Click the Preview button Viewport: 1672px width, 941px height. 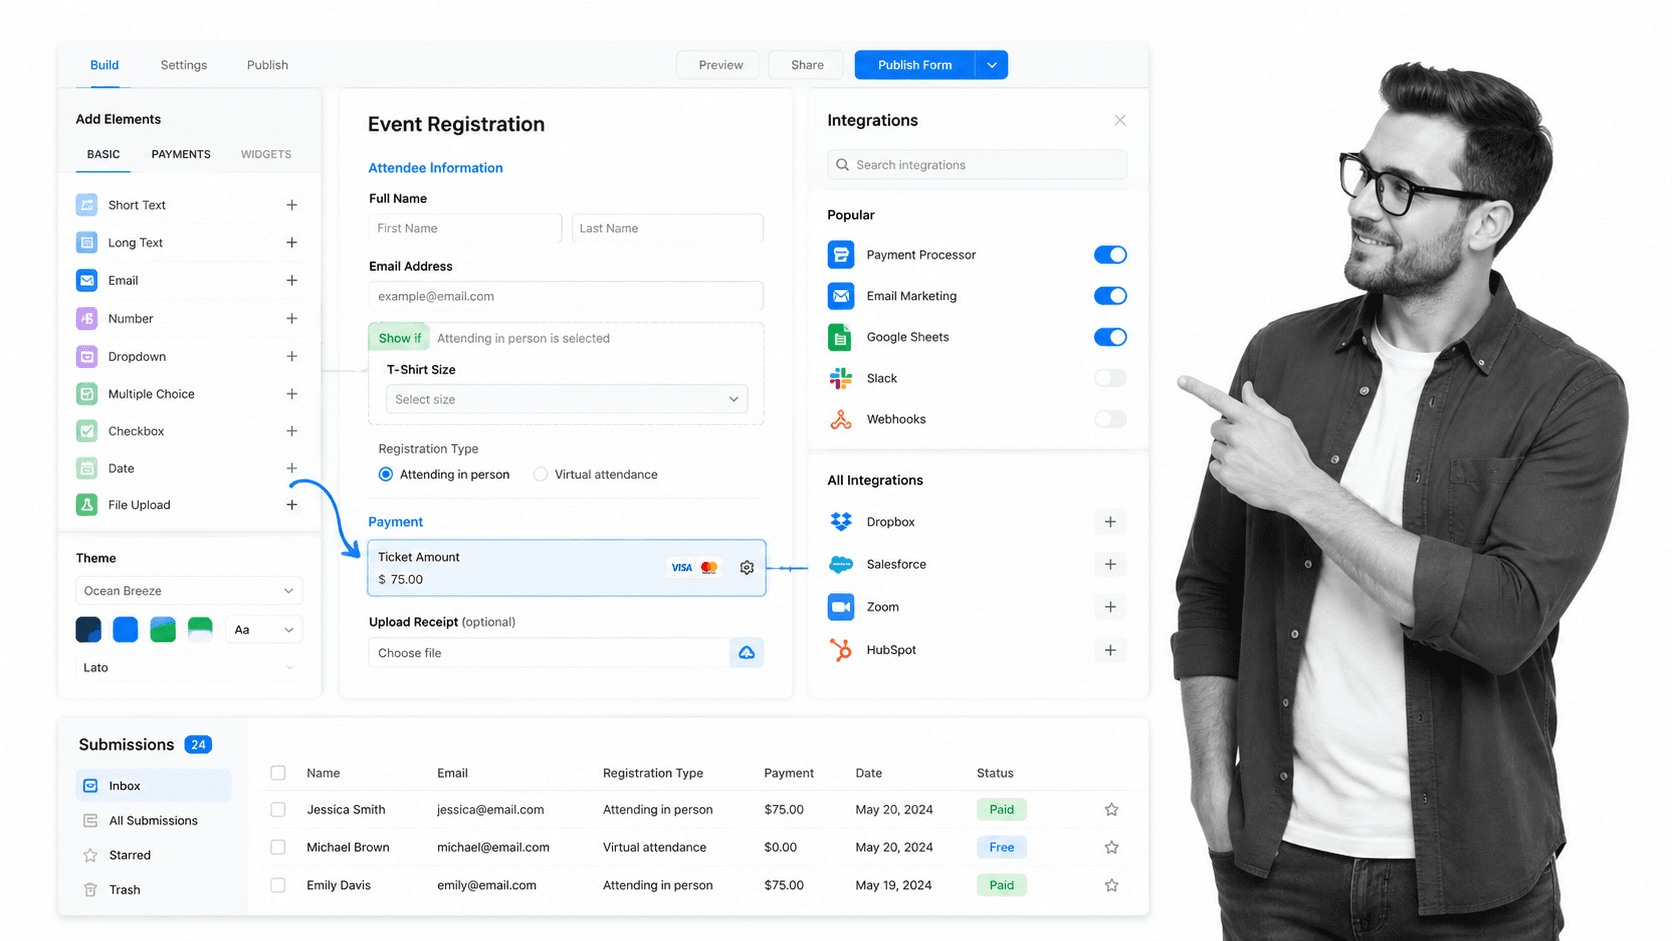pyautogui.click(x=720, y=65)
